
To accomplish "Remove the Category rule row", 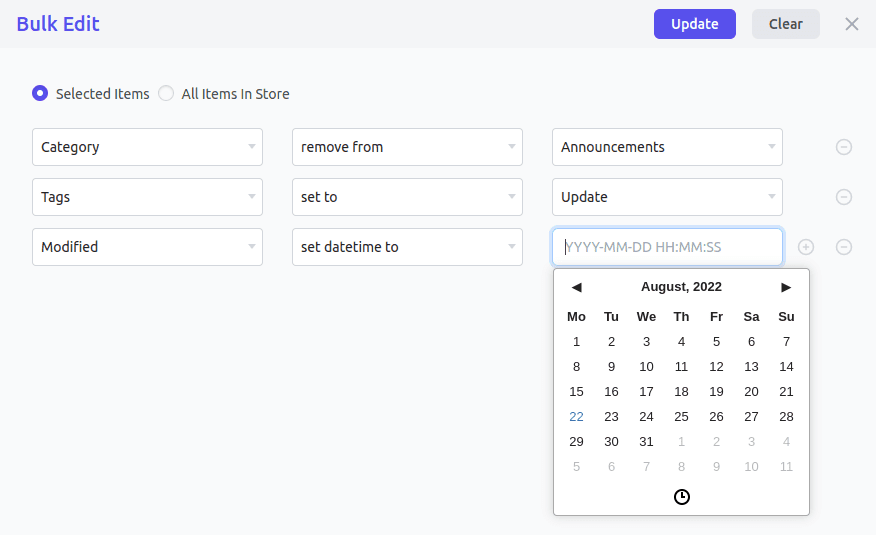I will click(x=844, y=147).
